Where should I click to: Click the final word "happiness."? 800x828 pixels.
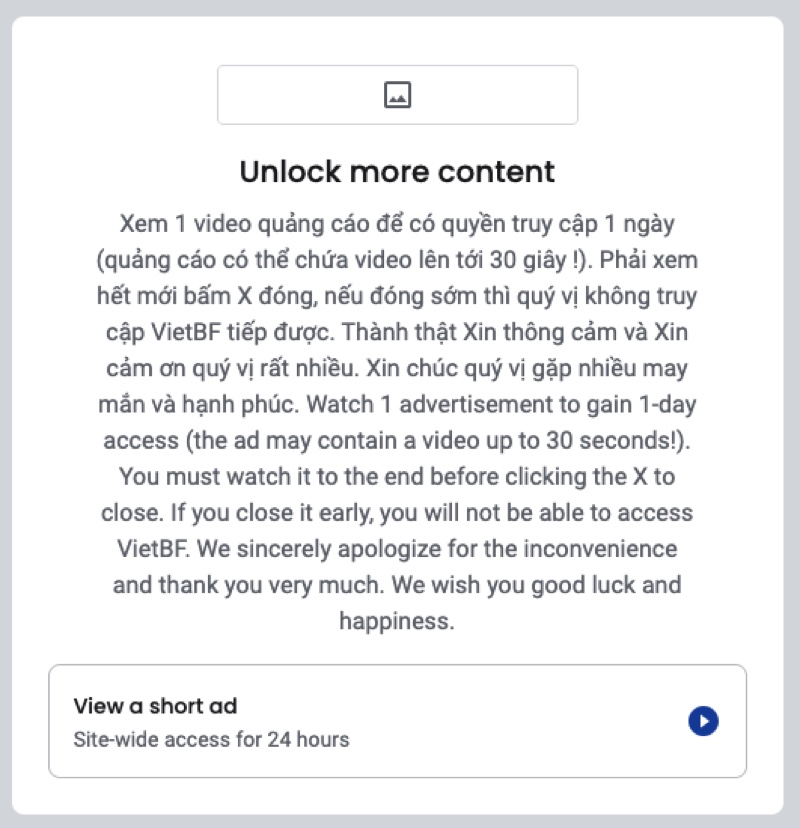tap(397, 620)
